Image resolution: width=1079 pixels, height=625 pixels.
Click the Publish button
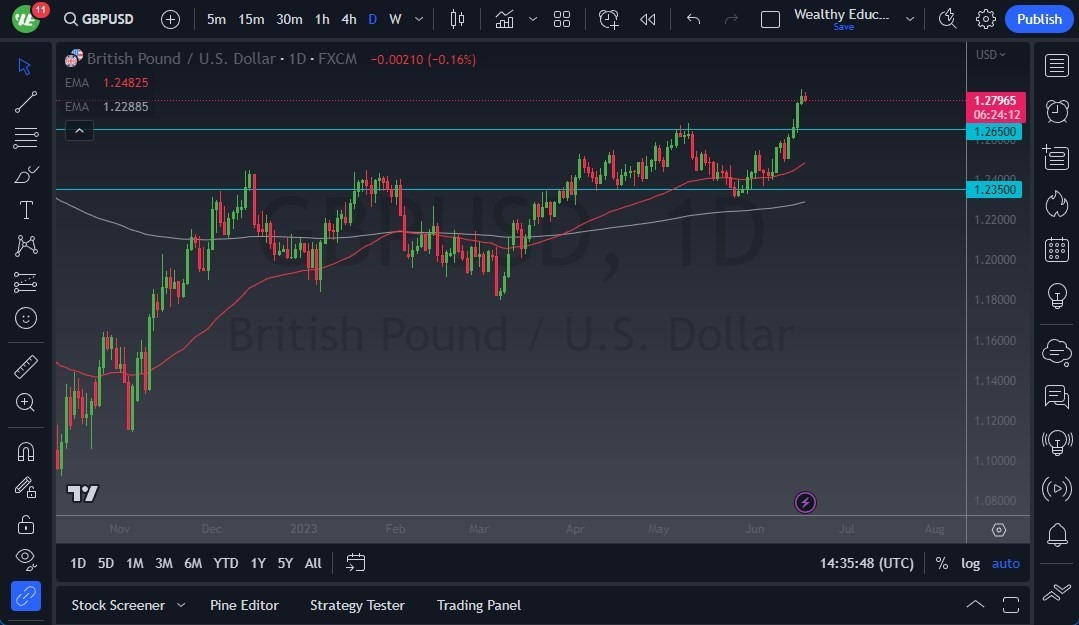click(x=1038, y=18)
